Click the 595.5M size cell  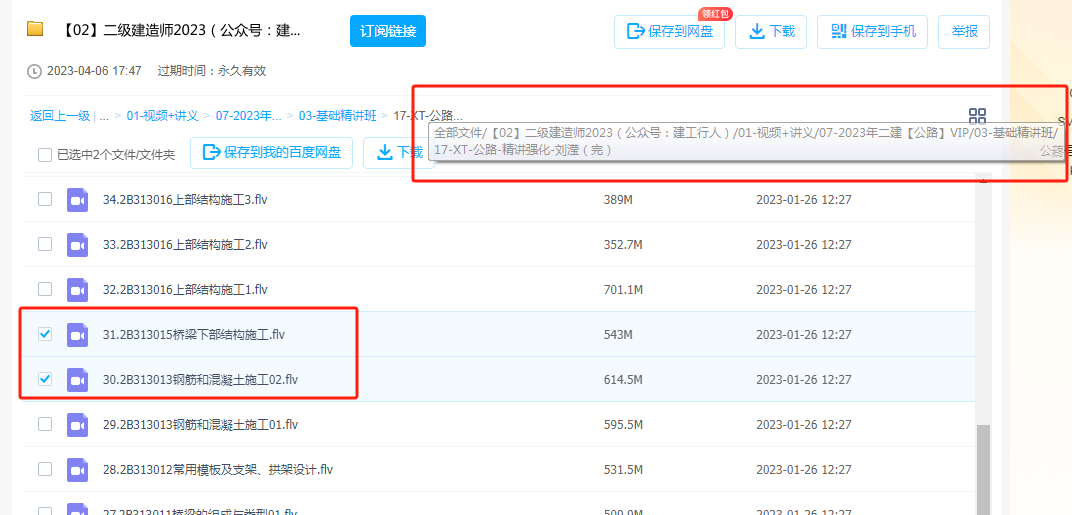tap(623, 425)
